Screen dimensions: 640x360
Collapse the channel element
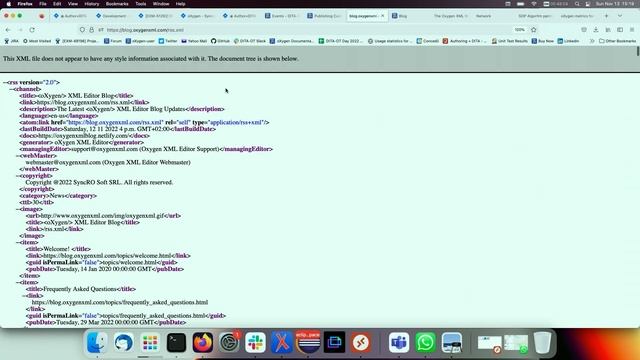(11, 89)
